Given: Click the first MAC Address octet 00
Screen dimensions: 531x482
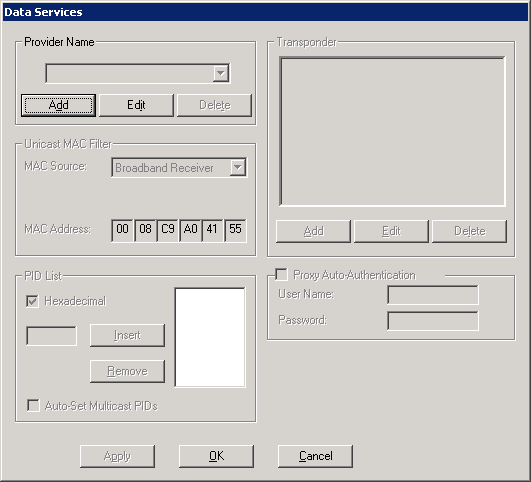Looking at the screenshot, I should pos(122,230).
